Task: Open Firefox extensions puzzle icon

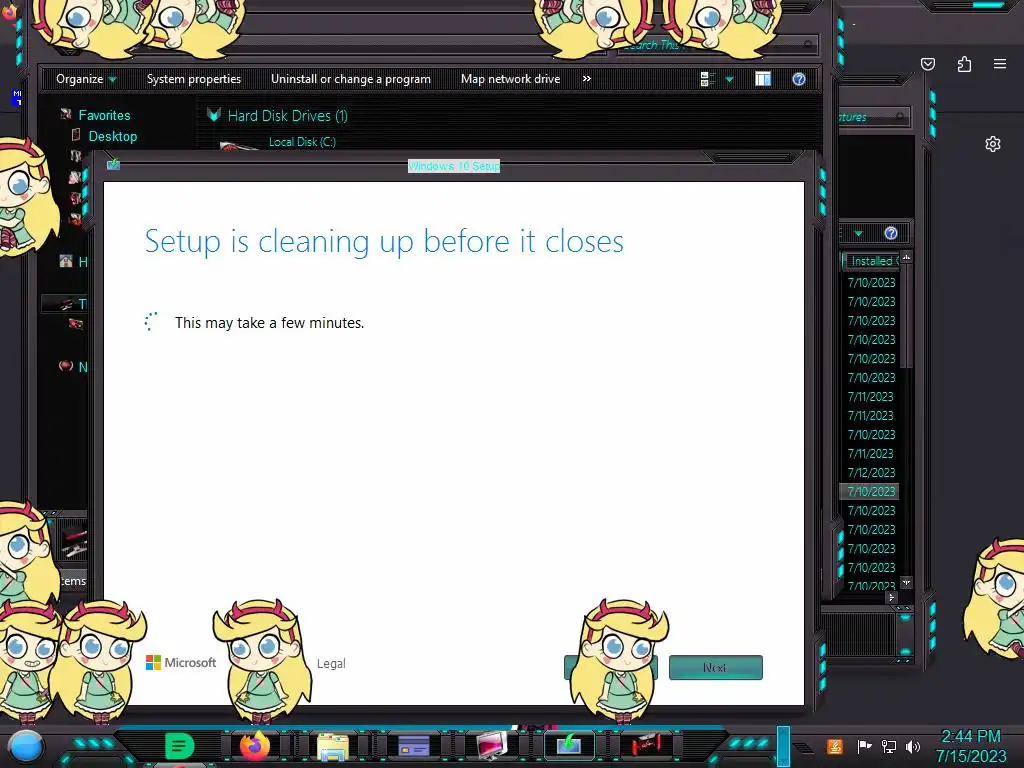Action: point(964,64)
